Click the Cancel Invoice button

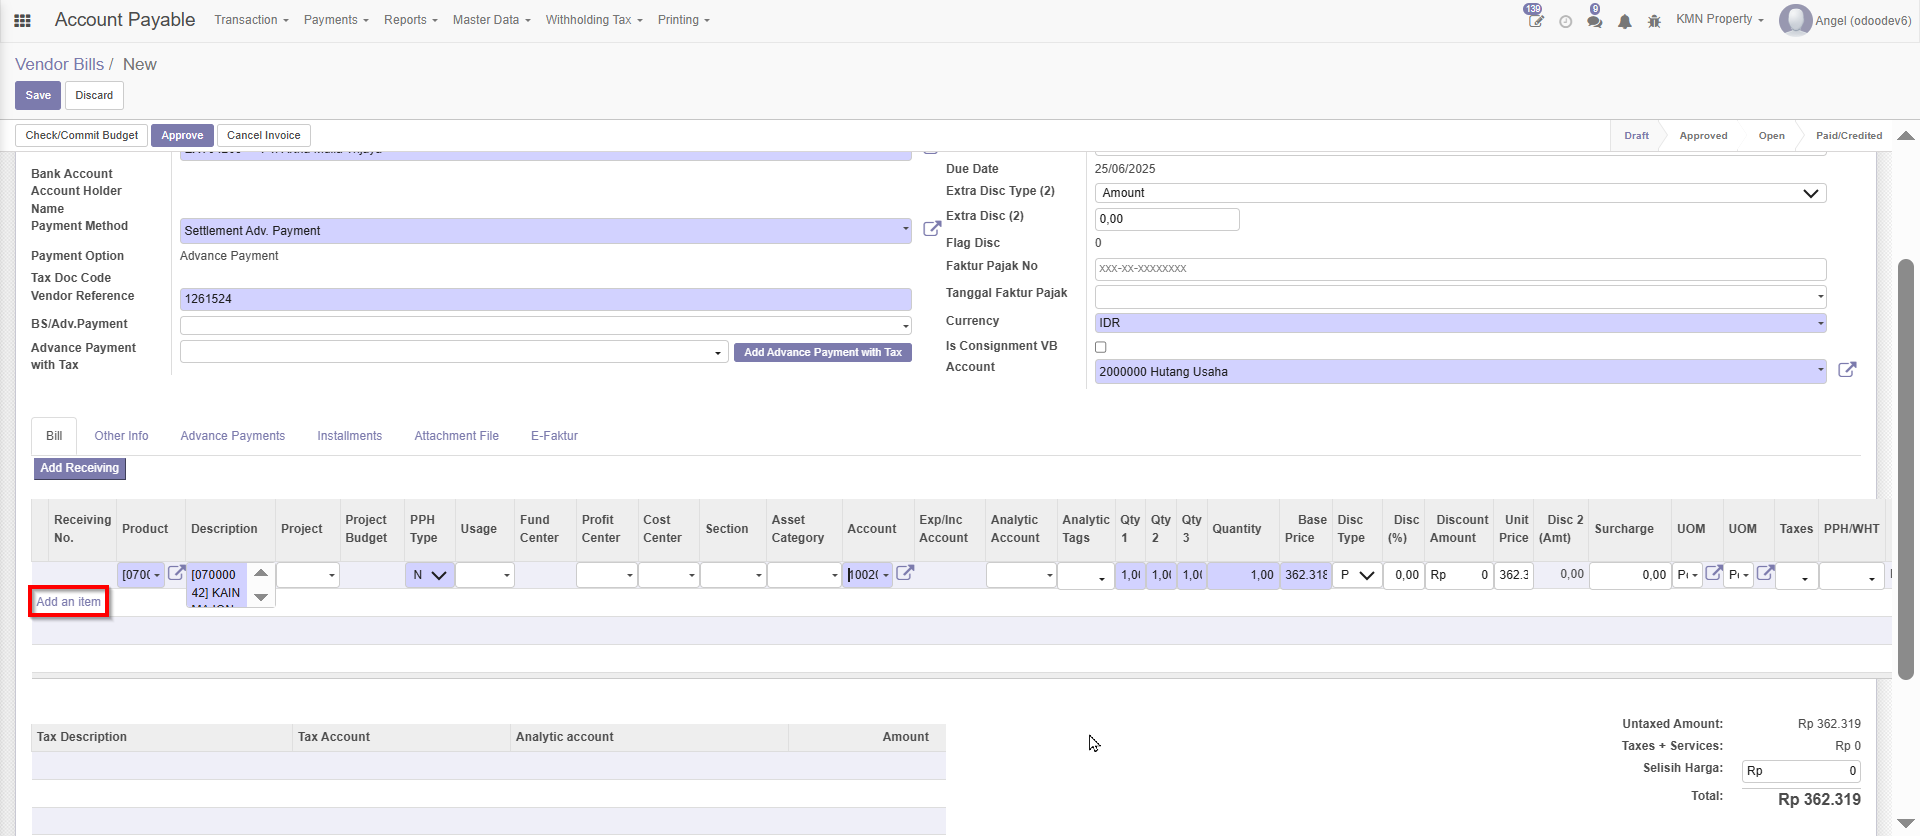264,135
